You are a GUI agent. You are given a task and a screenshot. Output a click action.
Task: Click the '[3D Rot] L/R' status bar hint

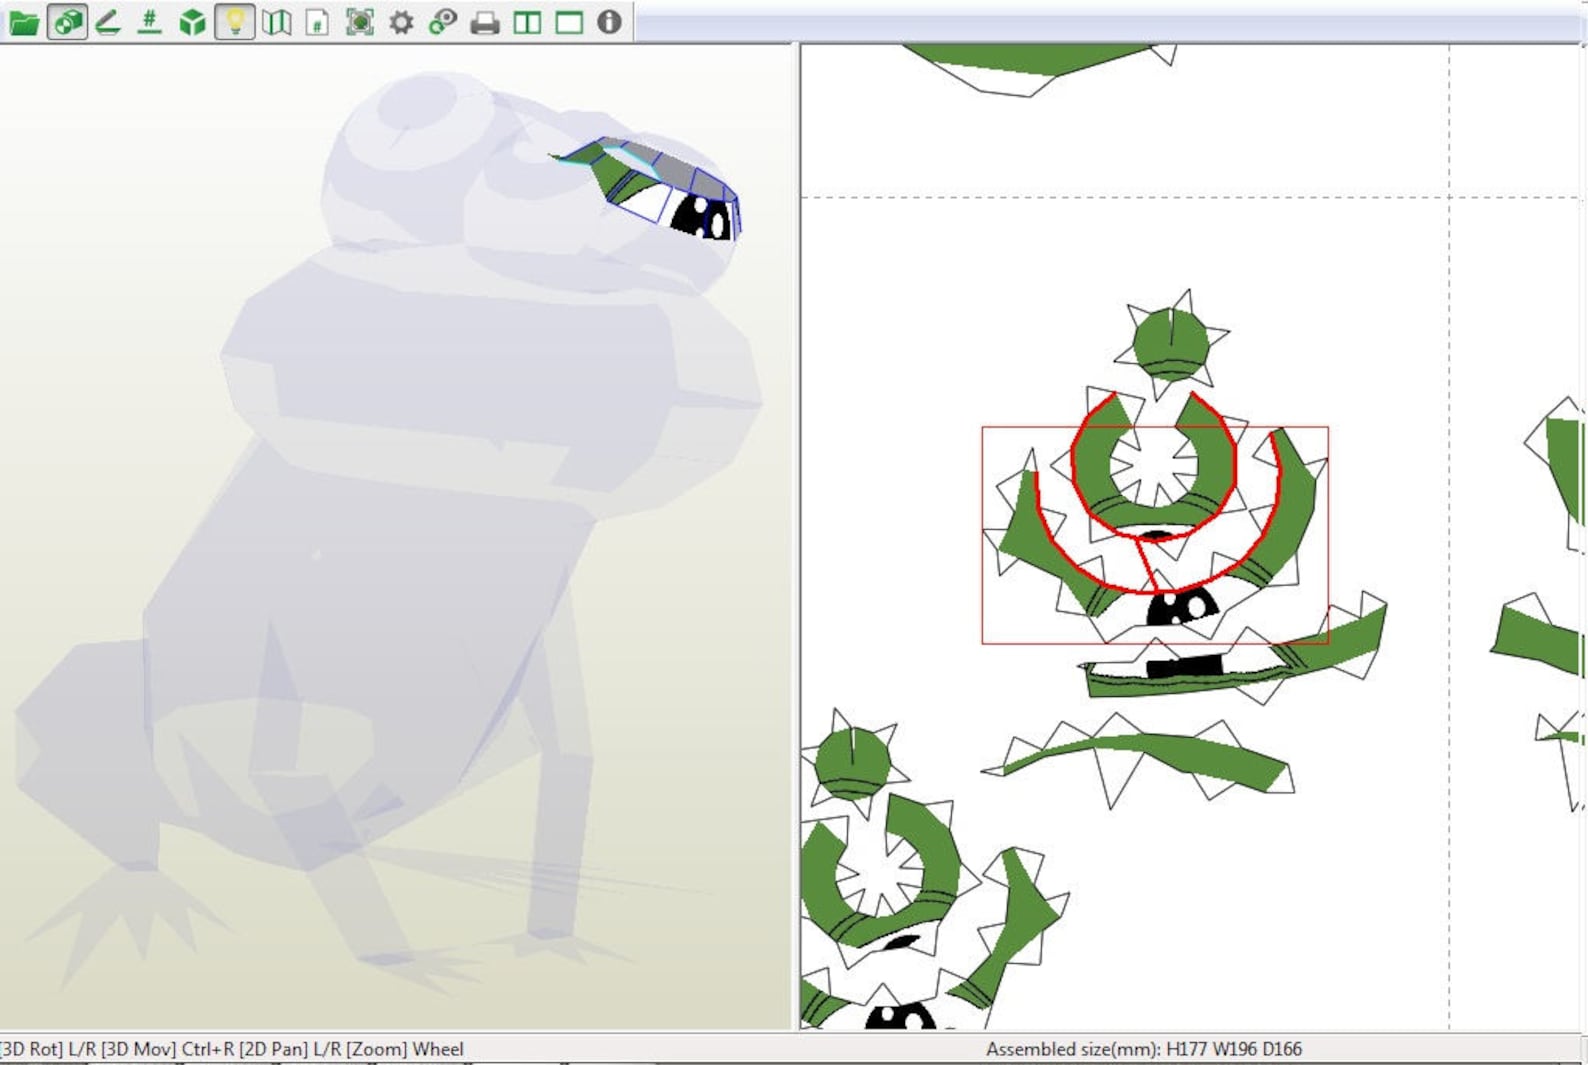pos(48,1049)
